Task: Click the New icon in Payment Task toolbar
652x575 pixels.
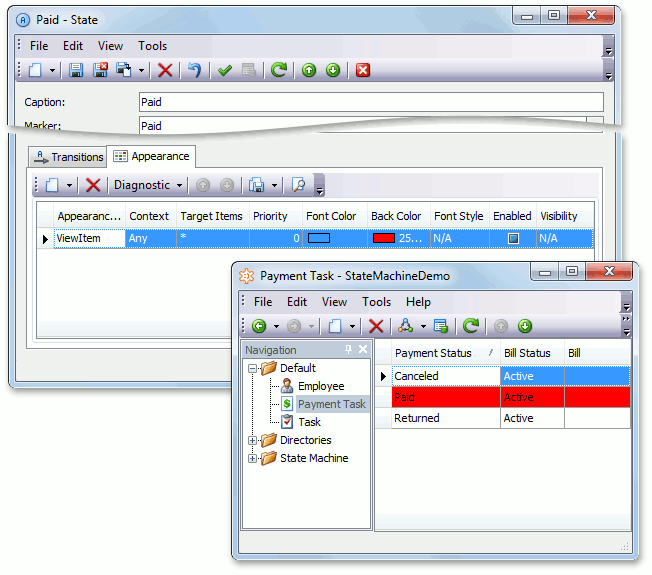Action: tap(335, 326)
